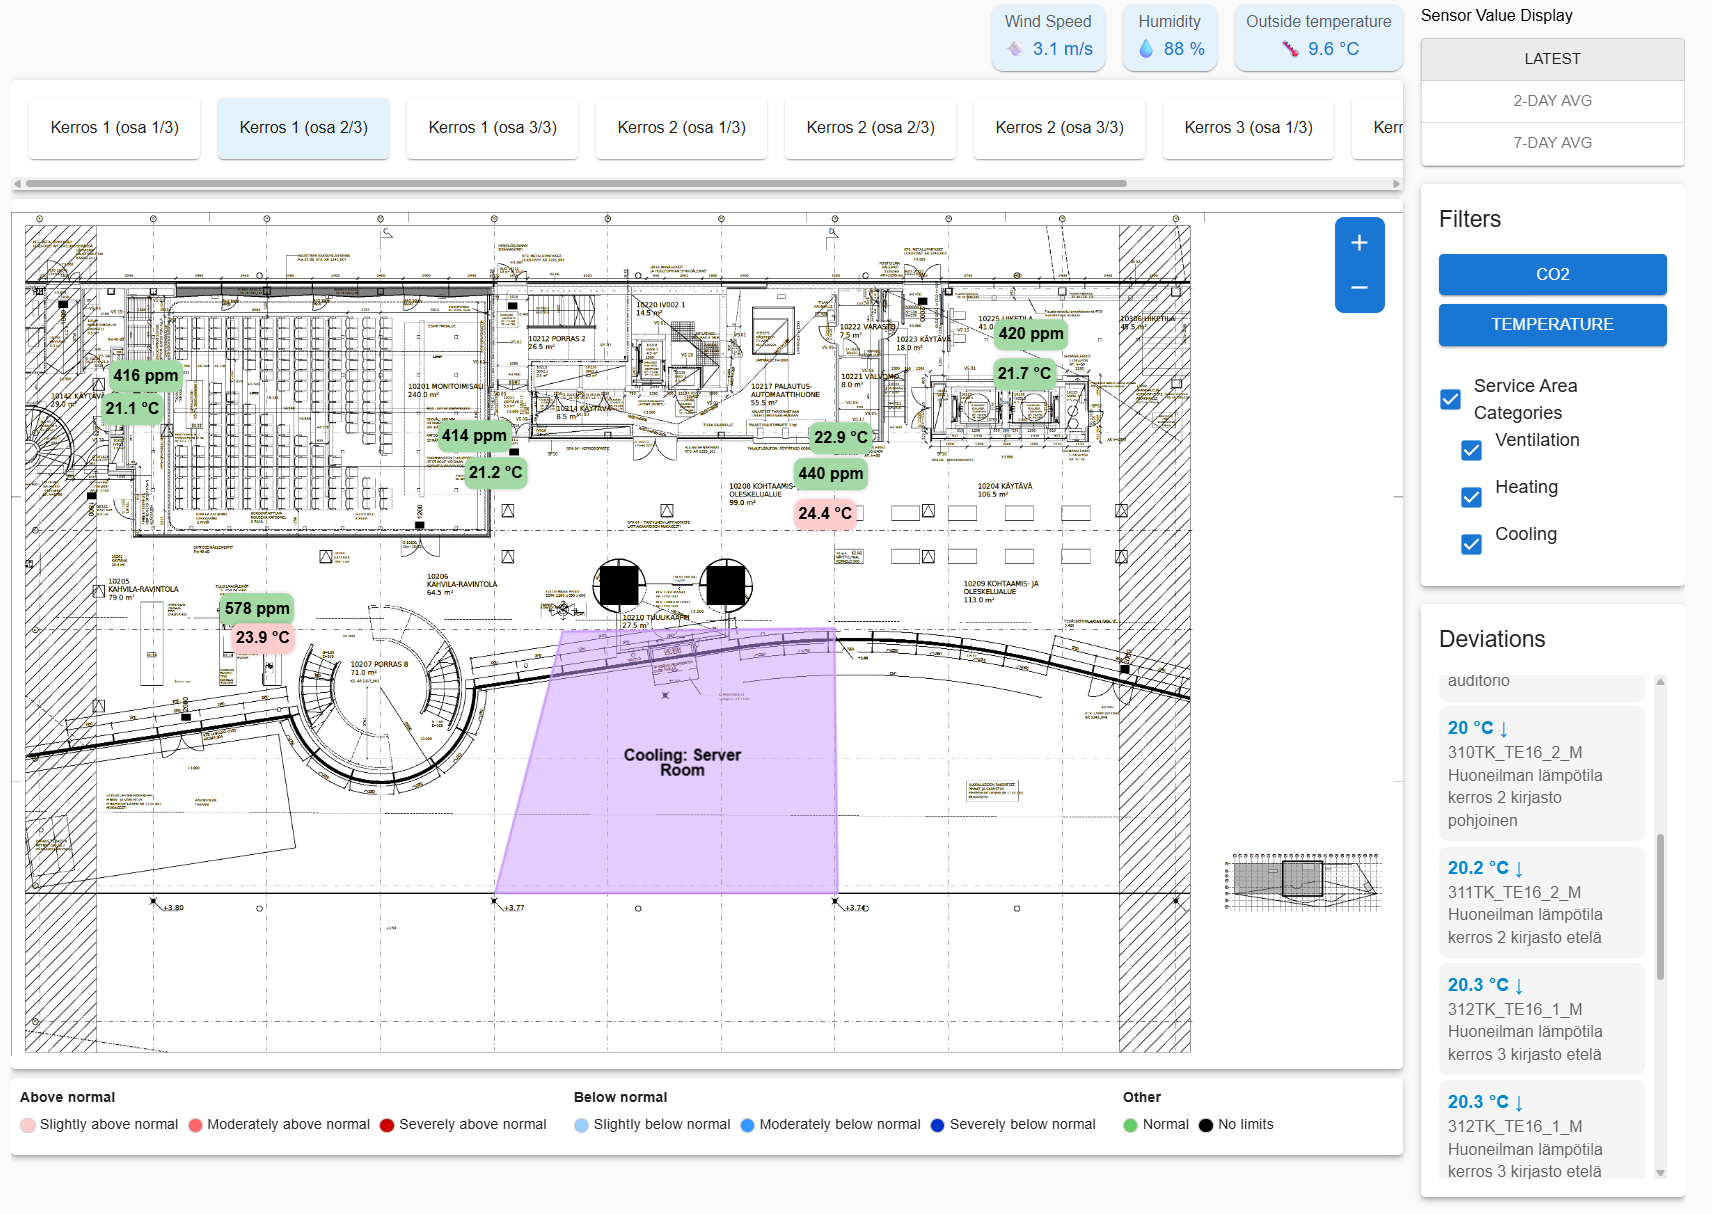The image size is (1712, 1214).
Task: Click the left arrow of the floor tabs scrollbar
Action: (17, 184)
